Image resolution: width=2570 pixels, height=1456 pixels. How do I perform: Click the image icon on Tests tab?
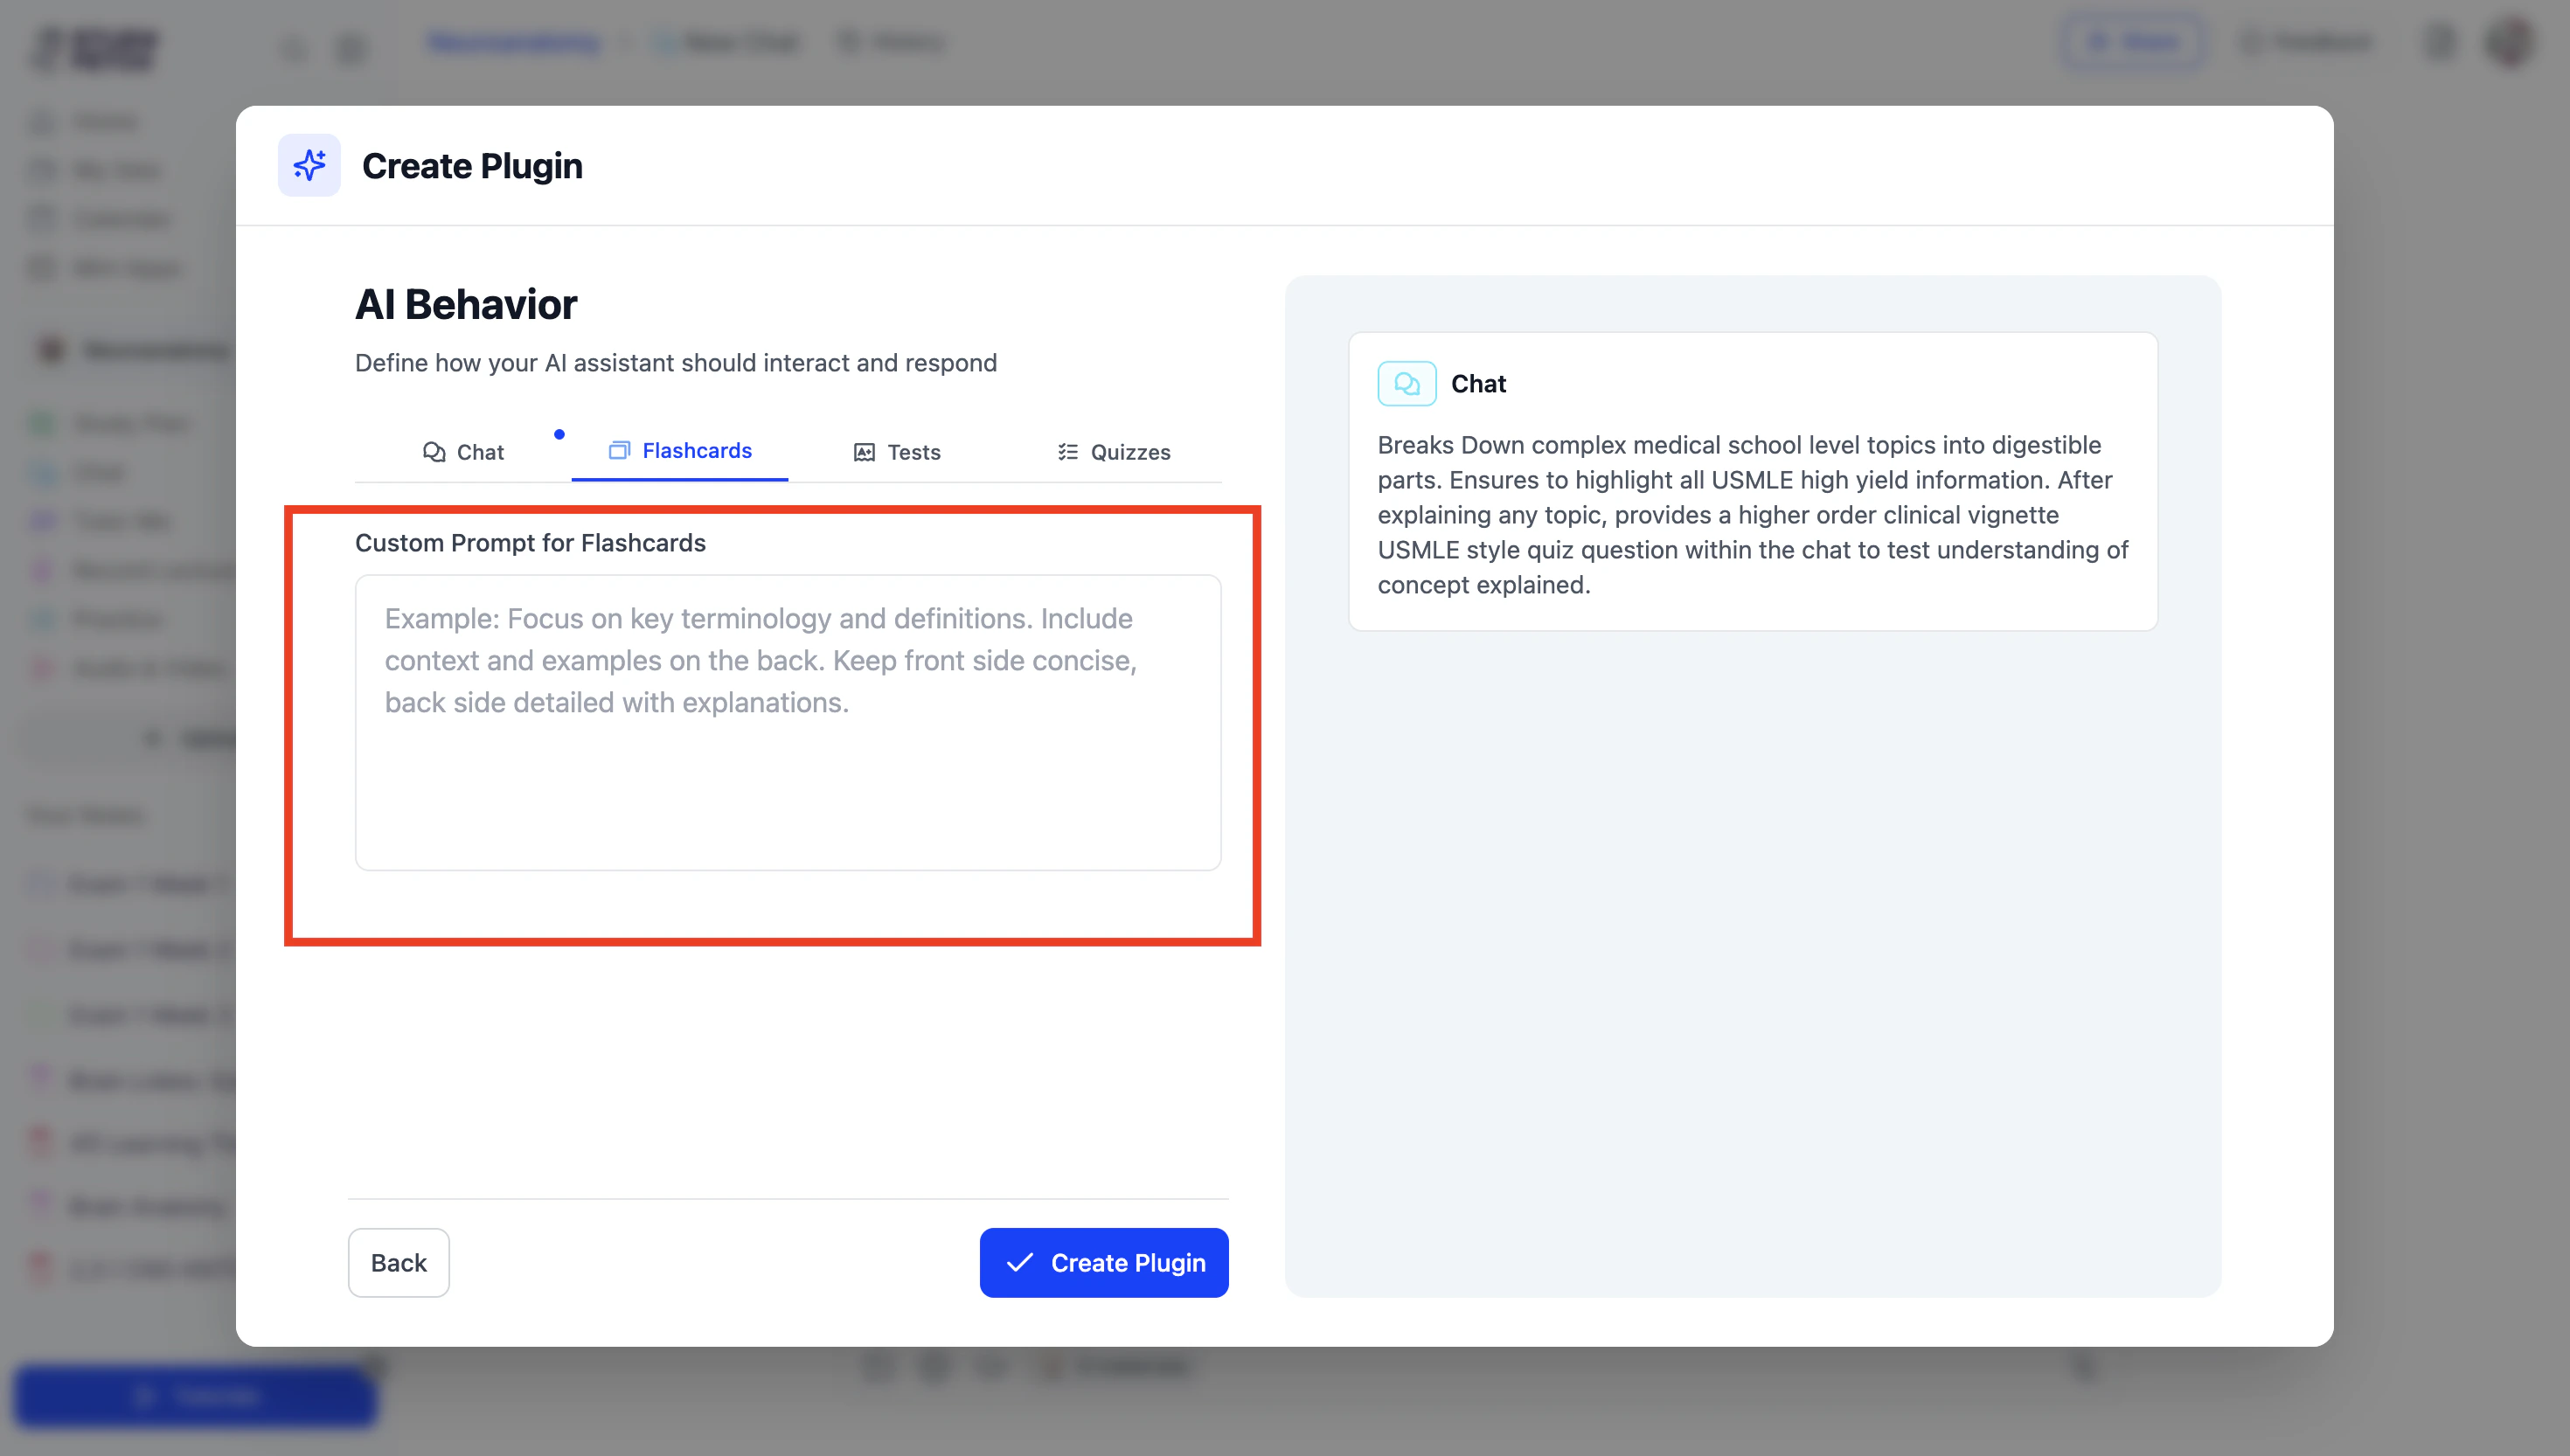[x=864, y=452]
